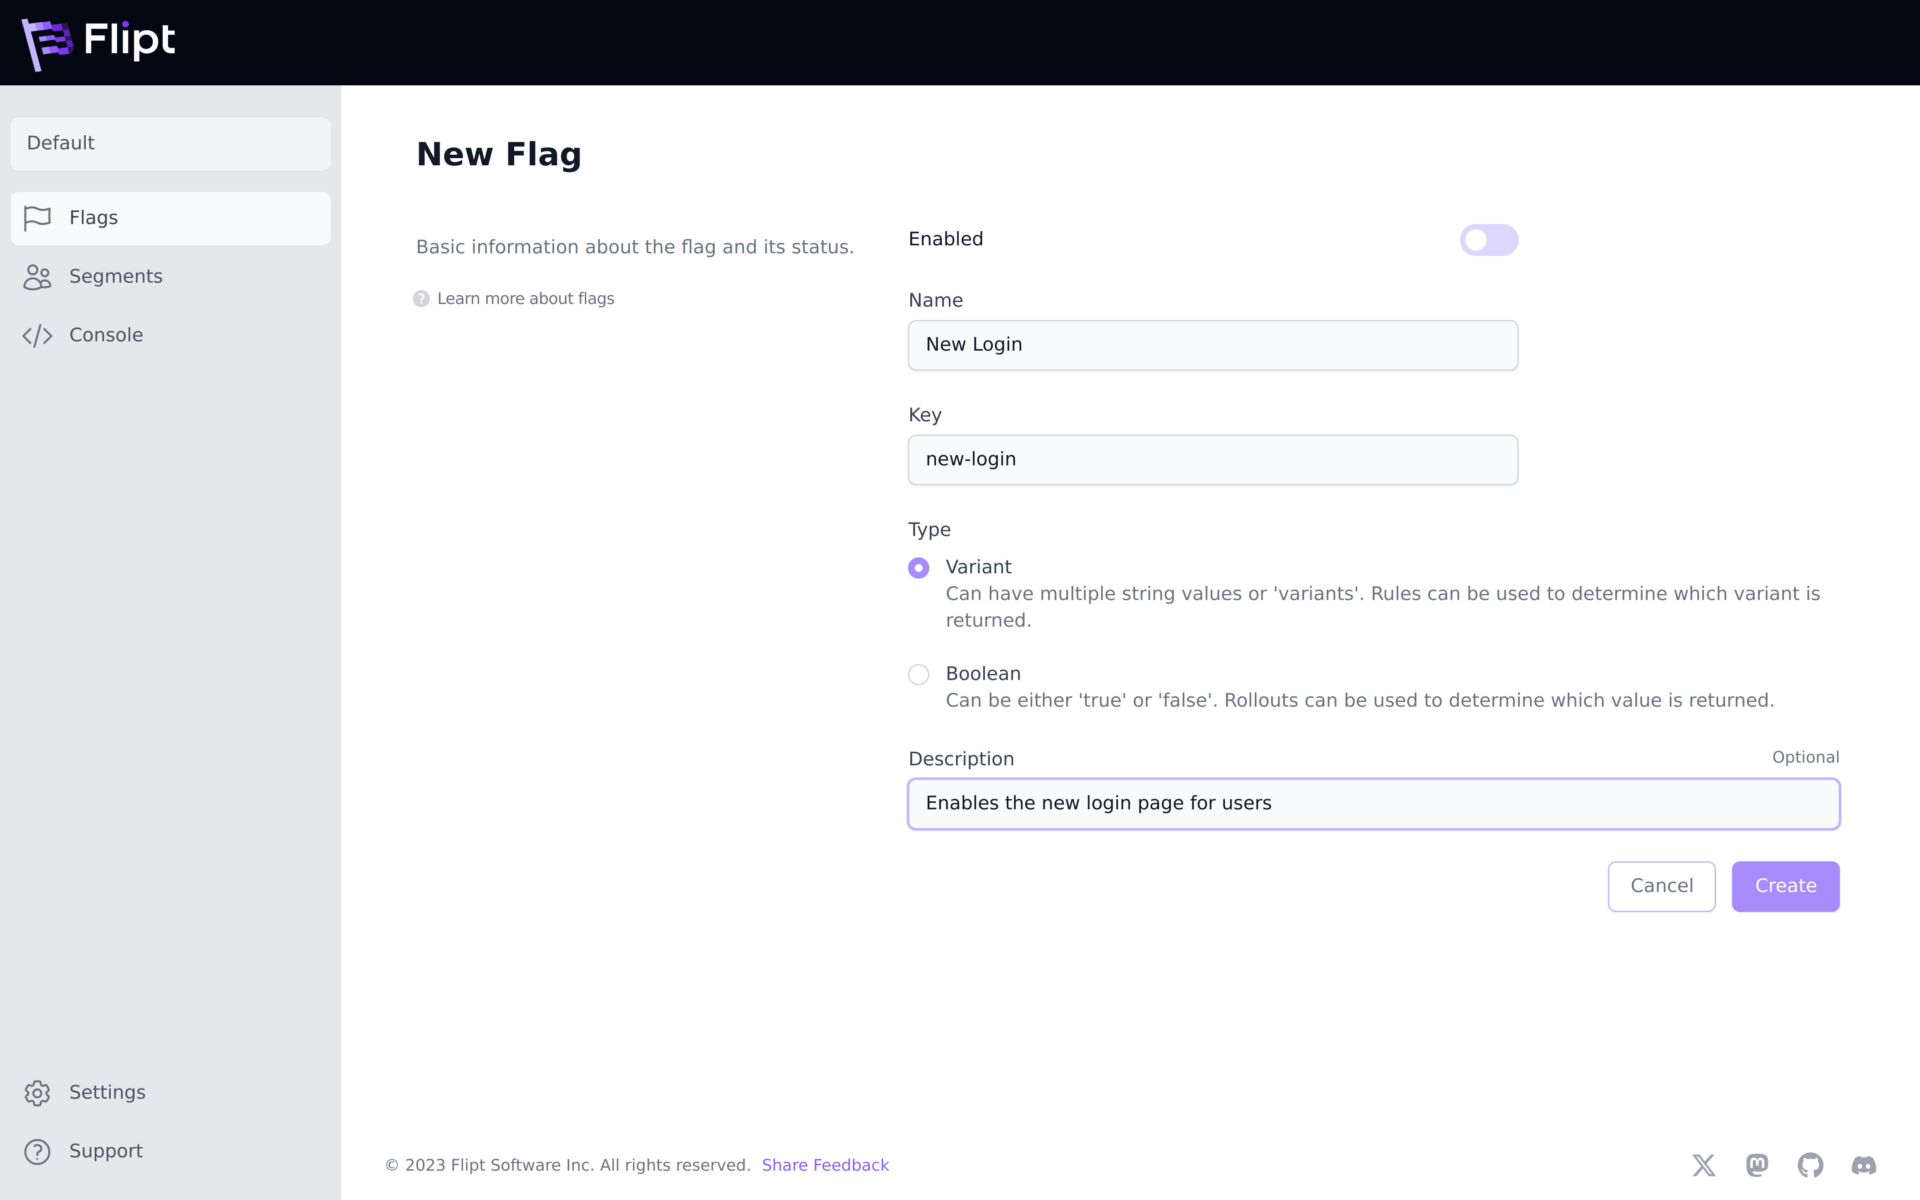Click the Mastodon icon
This screenshot has height=1200, width=1920.
point(1757,1165)
